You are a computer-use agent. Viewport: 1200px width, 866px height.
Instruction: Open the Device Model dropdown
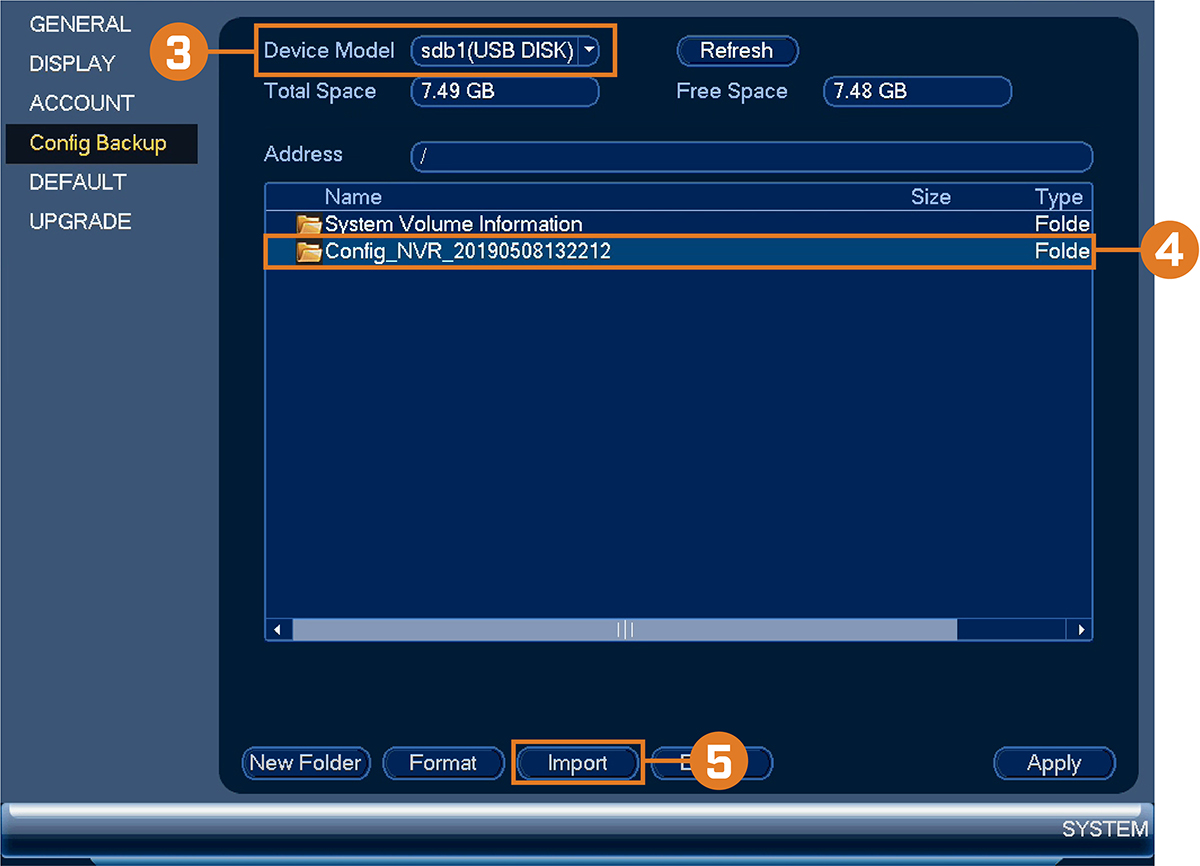pyautogui.click(x=589, y=51)
